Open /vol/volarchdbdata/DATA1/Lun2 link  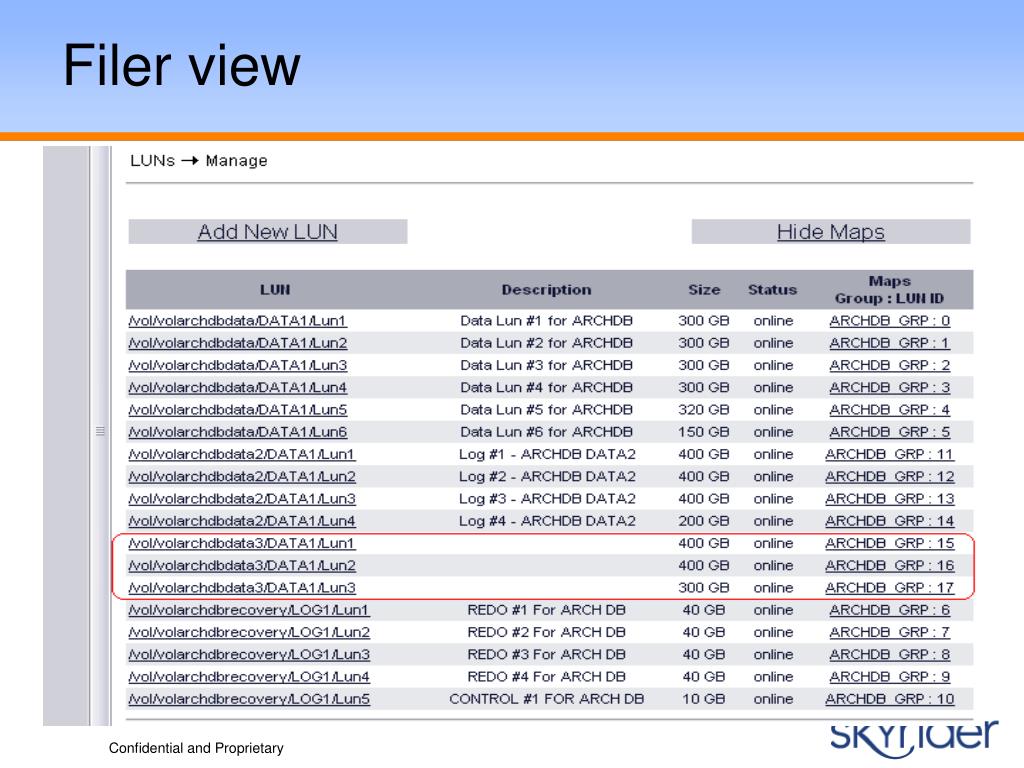click(x=238, y=343)
